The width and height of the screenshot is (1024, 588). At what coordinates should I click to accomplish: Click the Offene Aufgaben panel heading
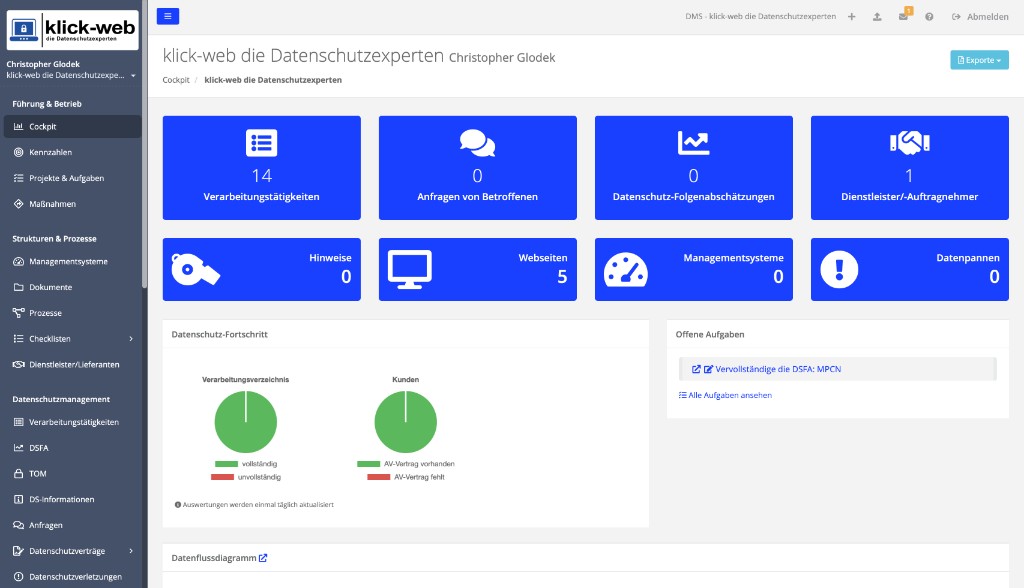[710, 334]
